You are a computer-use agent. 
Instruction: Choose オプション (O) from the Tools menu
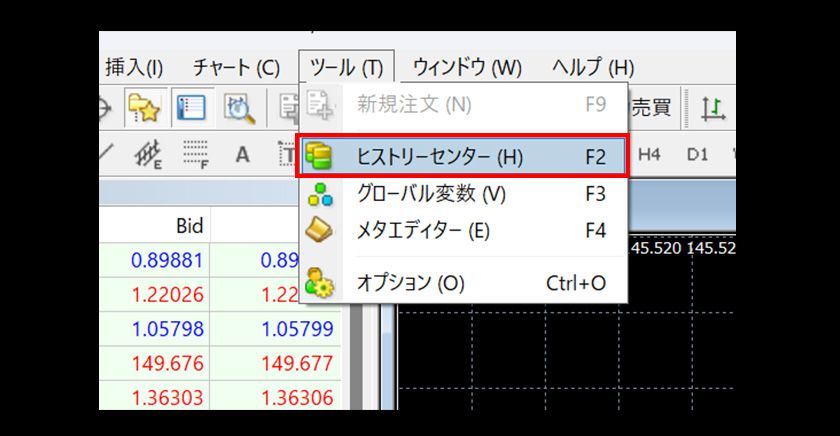tap(410, 283)
